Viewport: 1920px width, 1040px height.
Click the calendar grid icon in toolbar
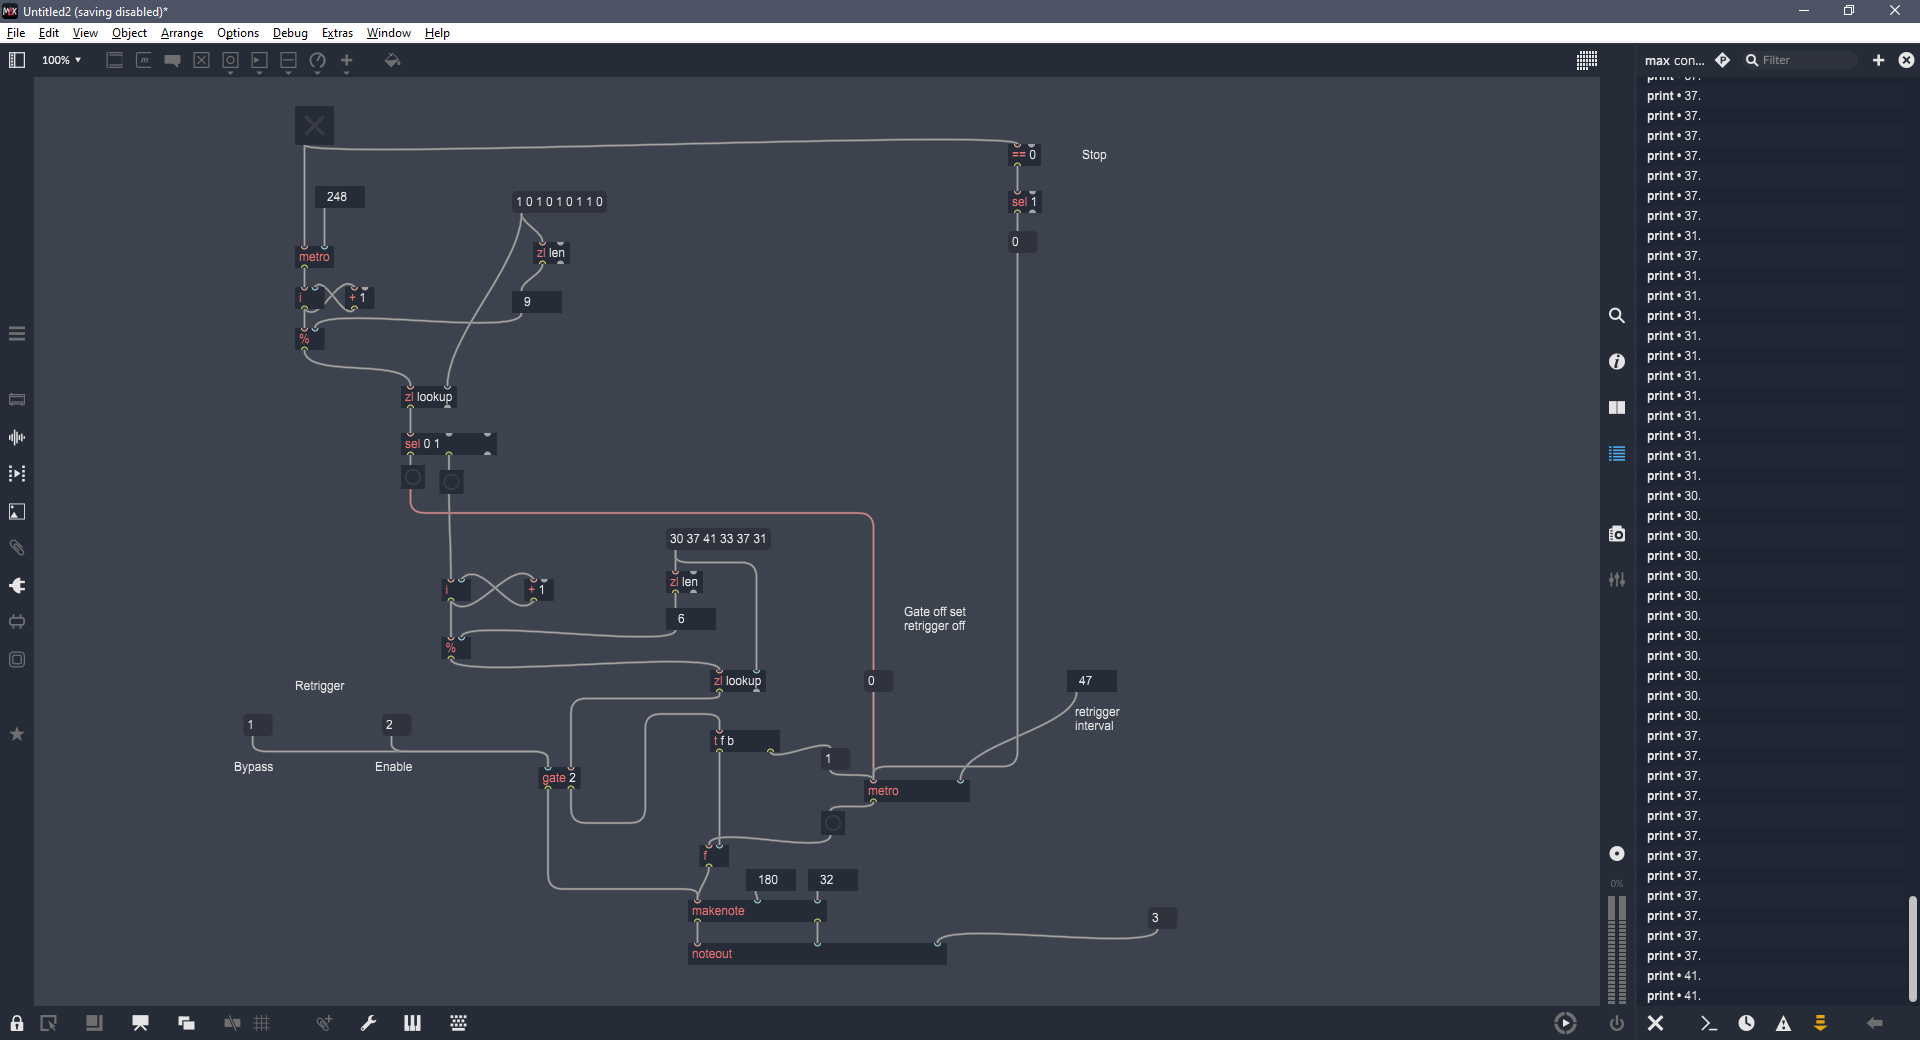click(1587, 61)
